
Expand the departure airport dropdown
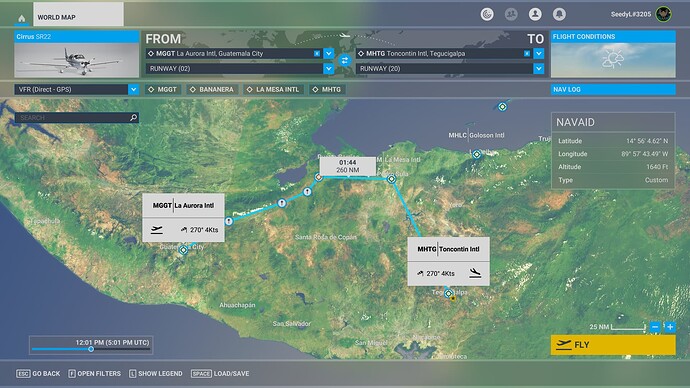coord(329,53)
